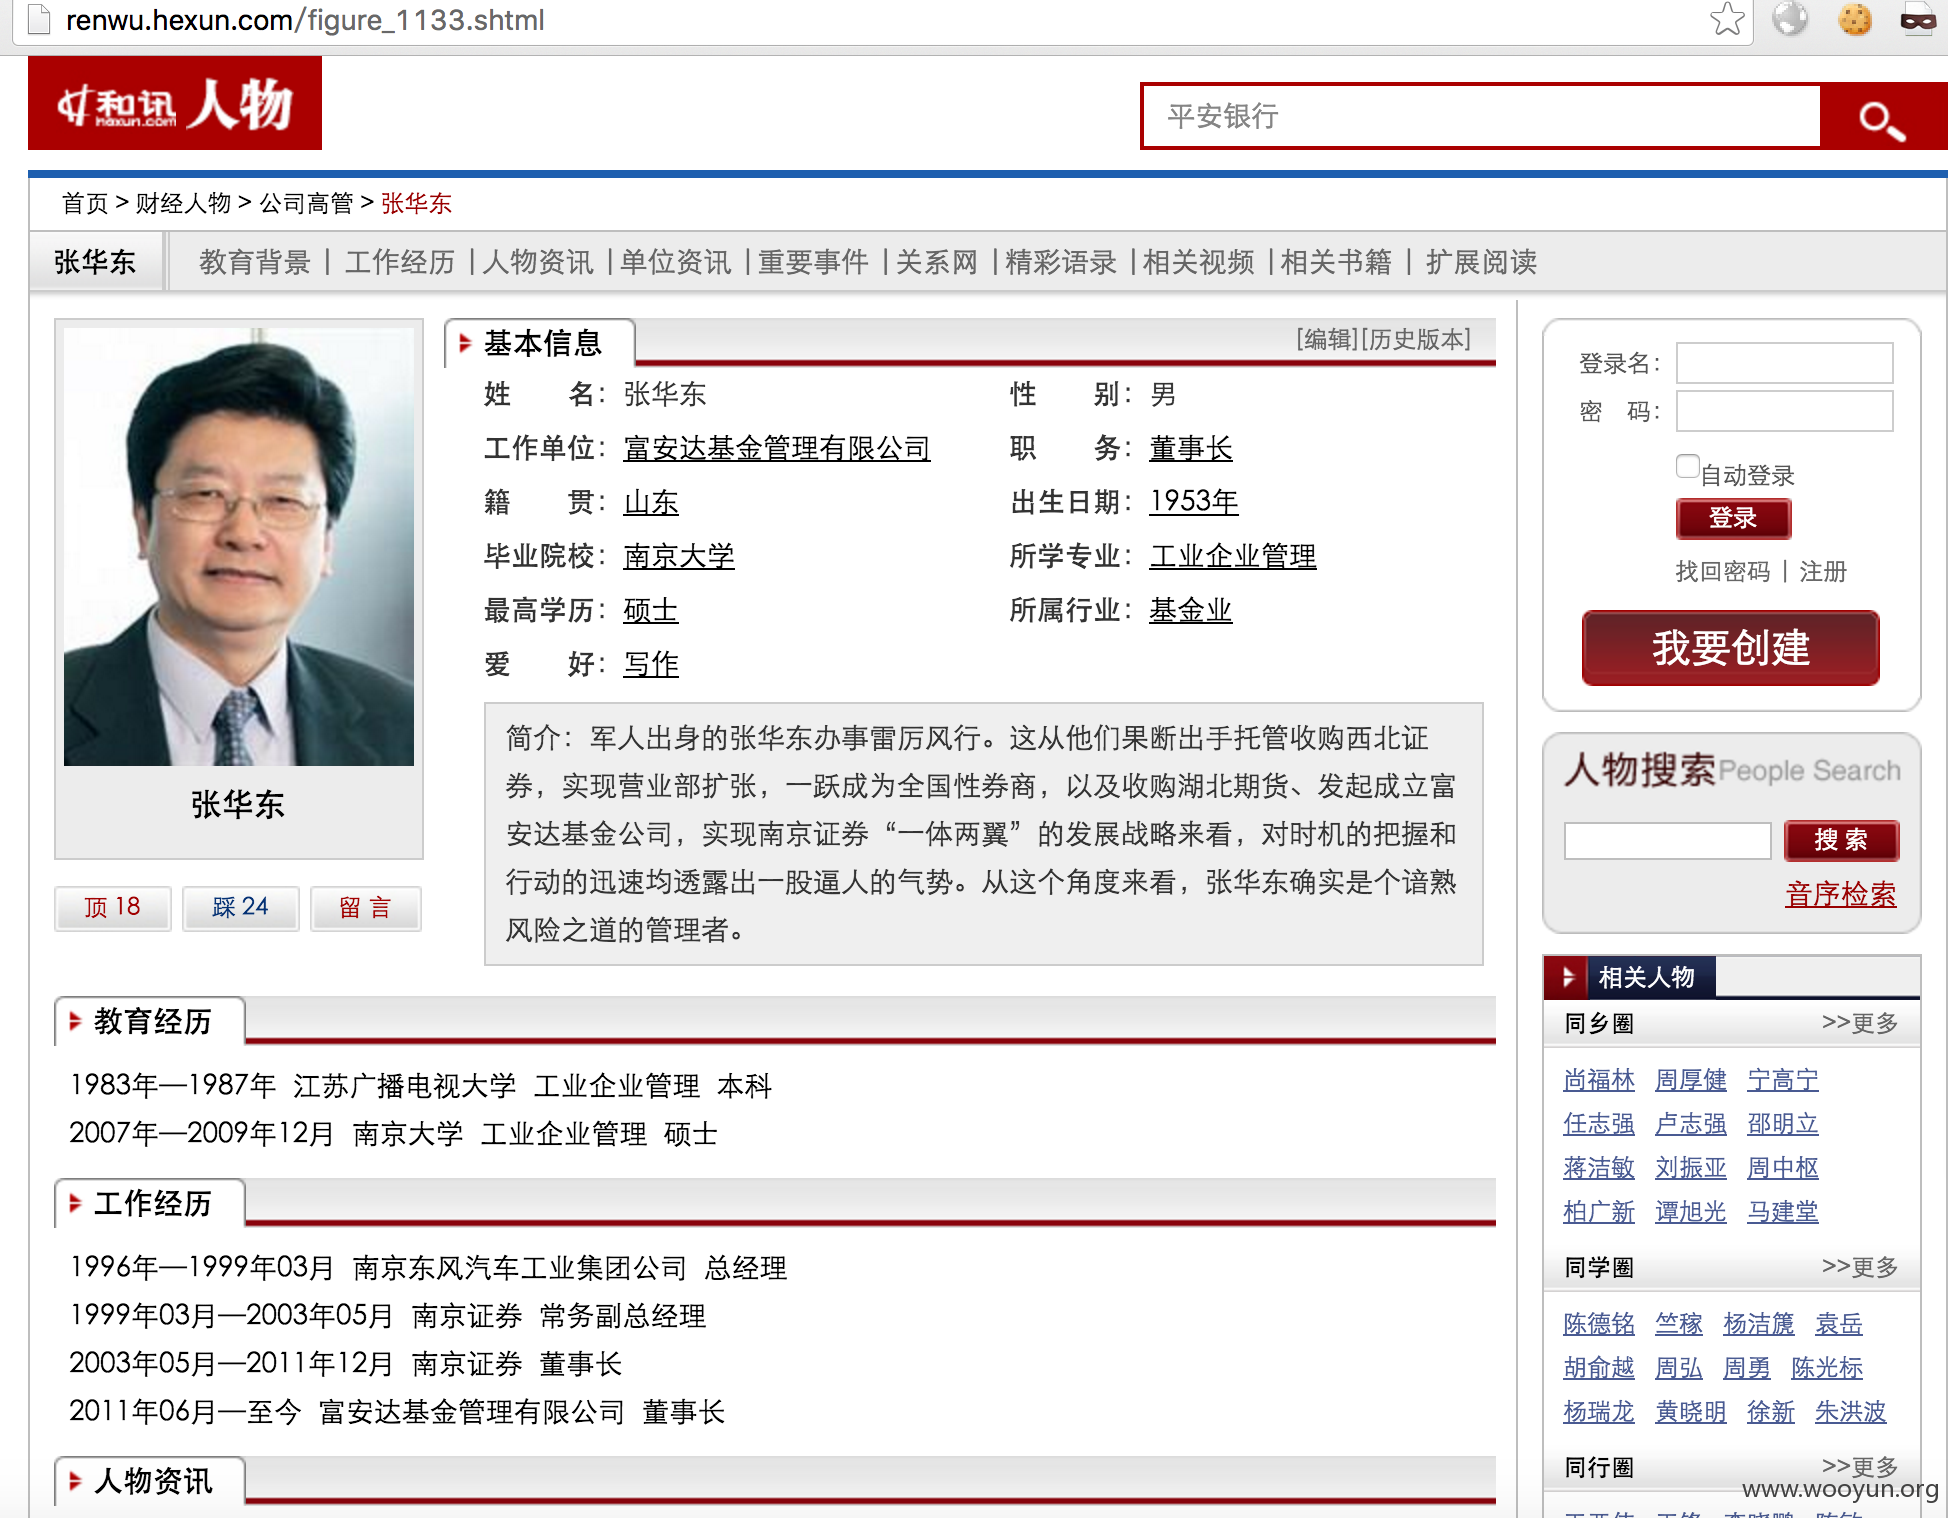Expand 同行圈 with >>更多
The height and width of the screenshot is (1518, 1948).
click(x=1860, y=1467)
